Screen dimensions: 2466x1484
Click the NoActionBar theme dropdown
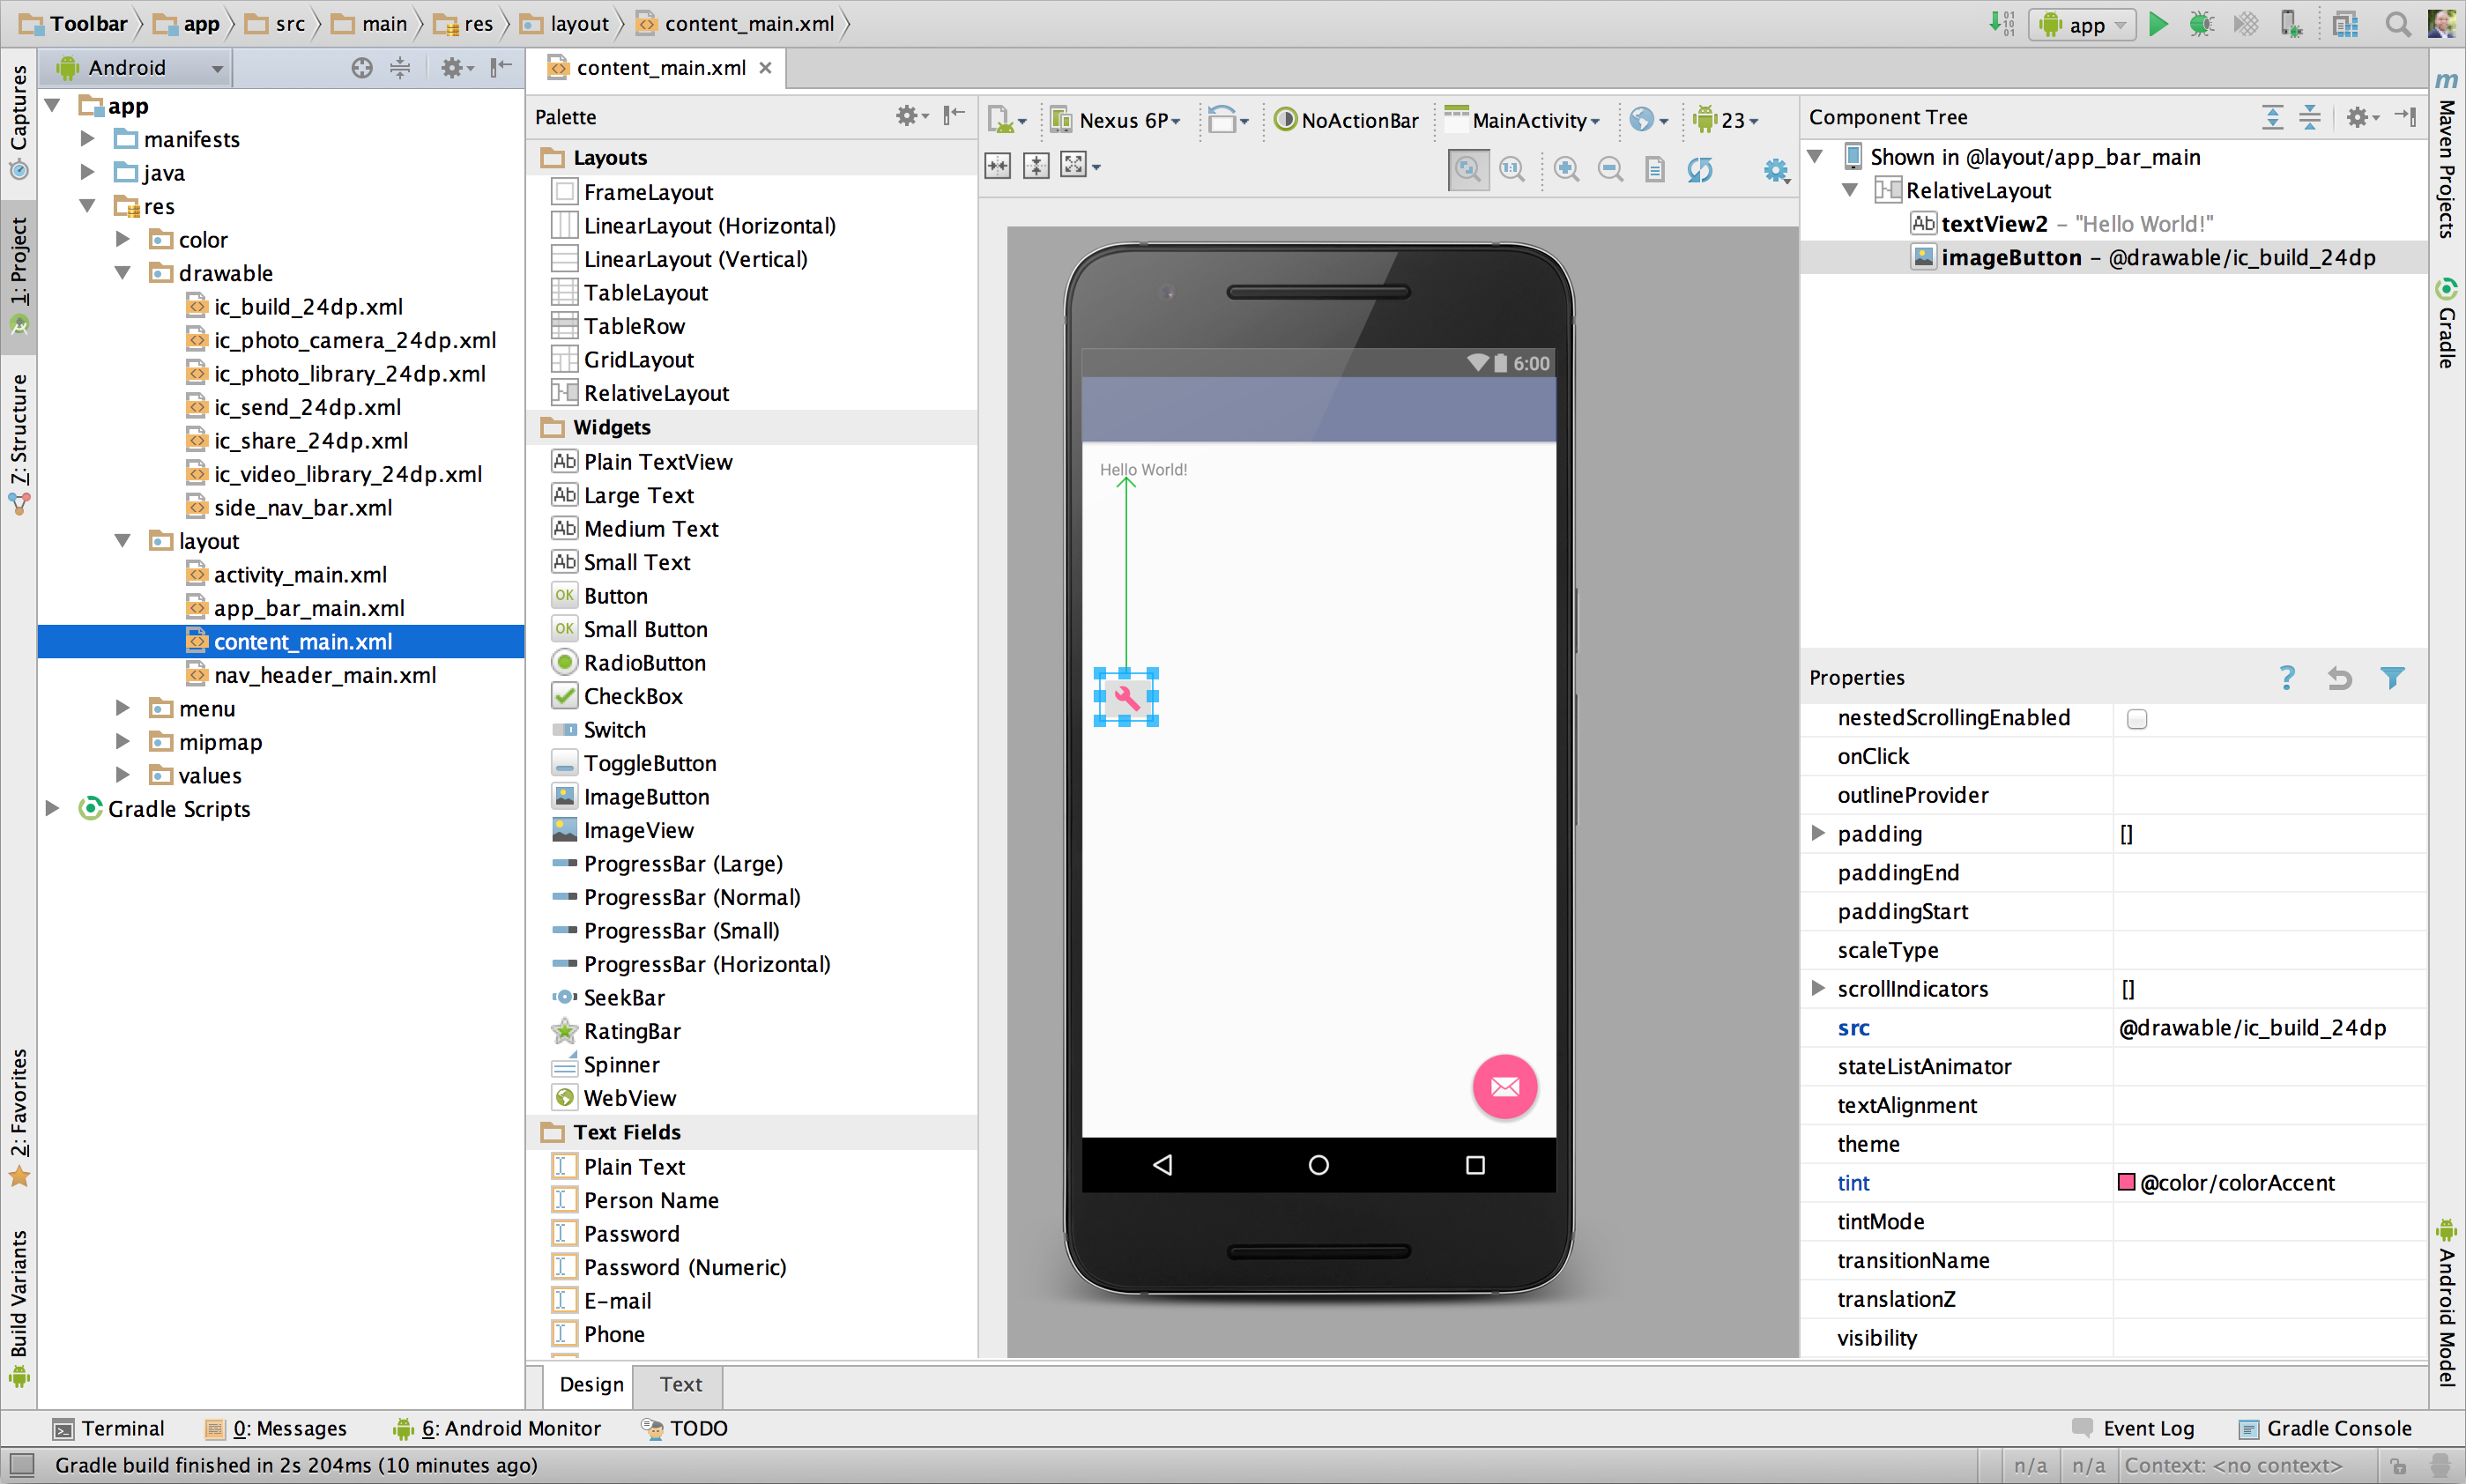(x=1342, y=118)
